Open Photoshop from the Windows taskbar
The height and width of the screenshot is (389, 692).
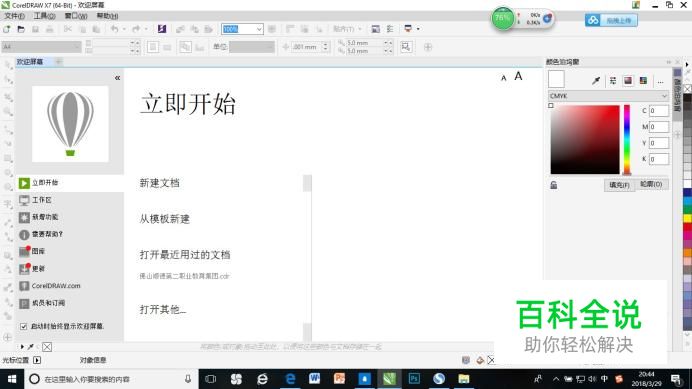(x=414, y=379)
